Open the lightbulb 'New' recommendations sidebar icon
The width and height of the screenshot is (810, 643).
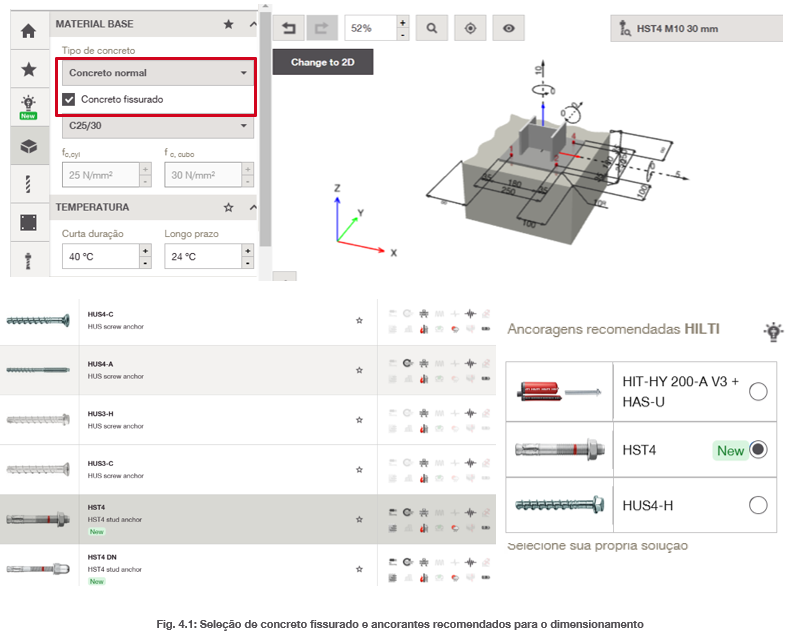(x=29, y=106)
